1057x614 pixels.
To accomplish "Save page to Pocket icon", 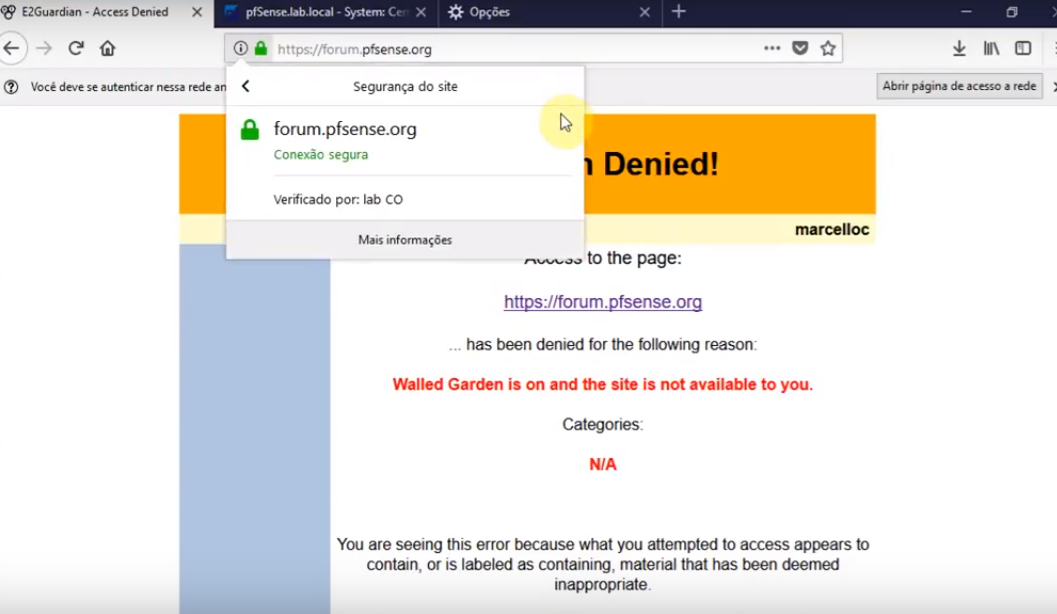I will (800, 49).
